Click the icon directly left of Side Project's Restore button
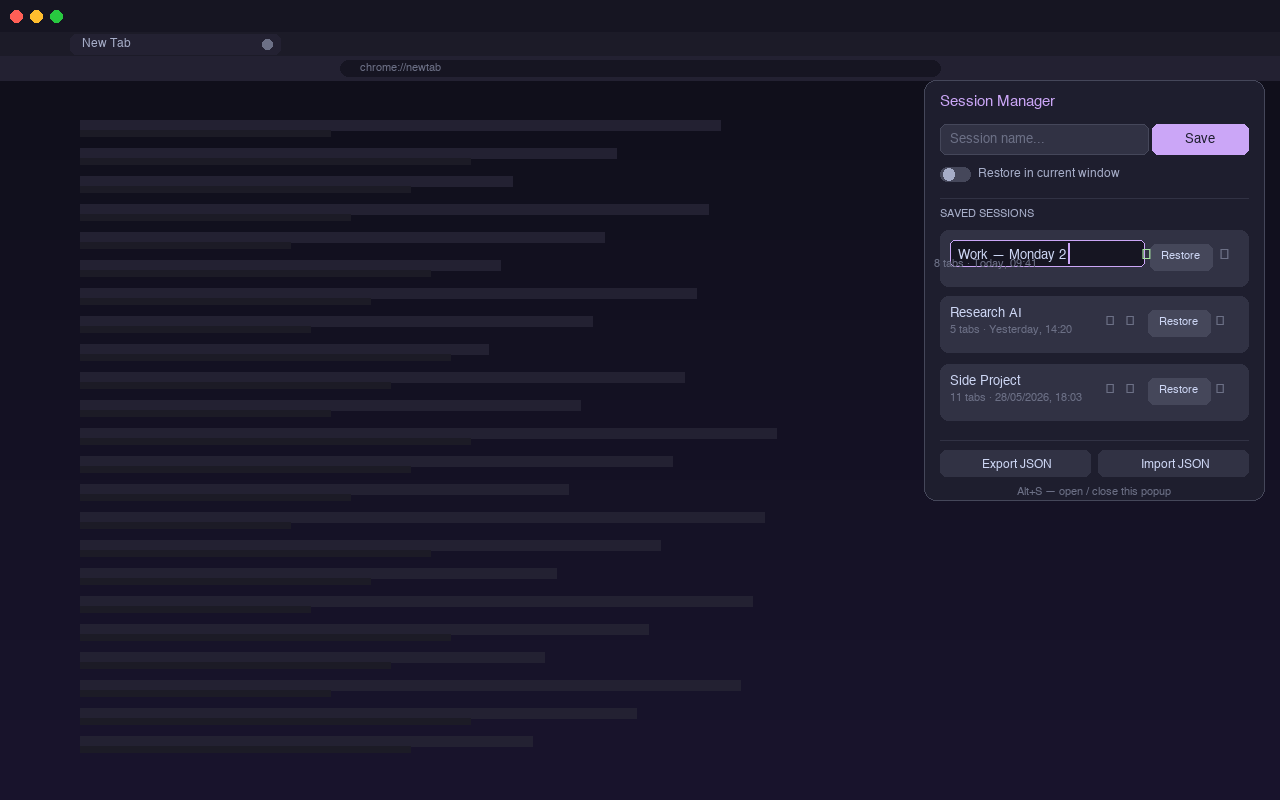The image size is (1280, 800). tap(1130, 389)
